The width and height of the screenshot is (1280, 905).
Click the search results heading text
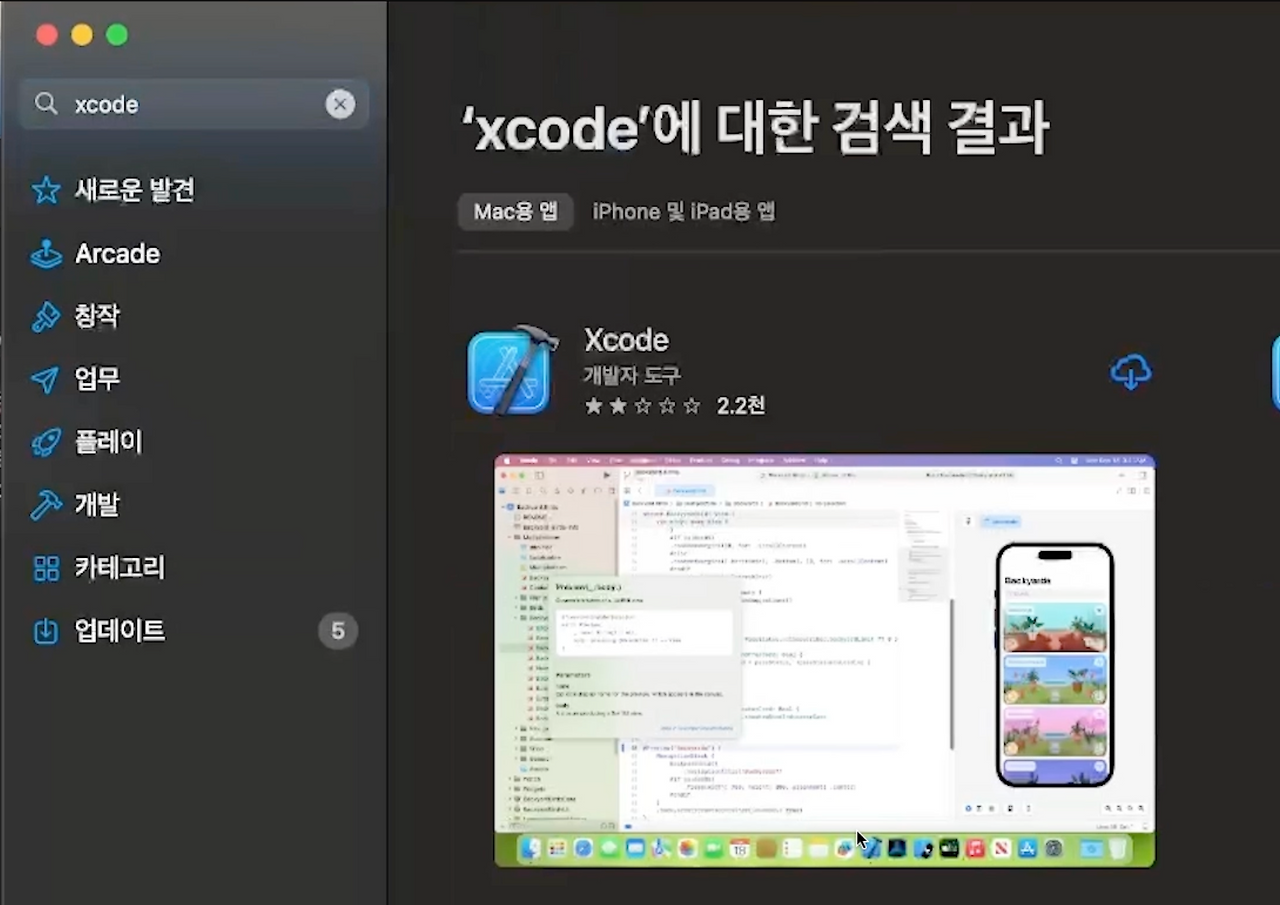pos(754,128)
